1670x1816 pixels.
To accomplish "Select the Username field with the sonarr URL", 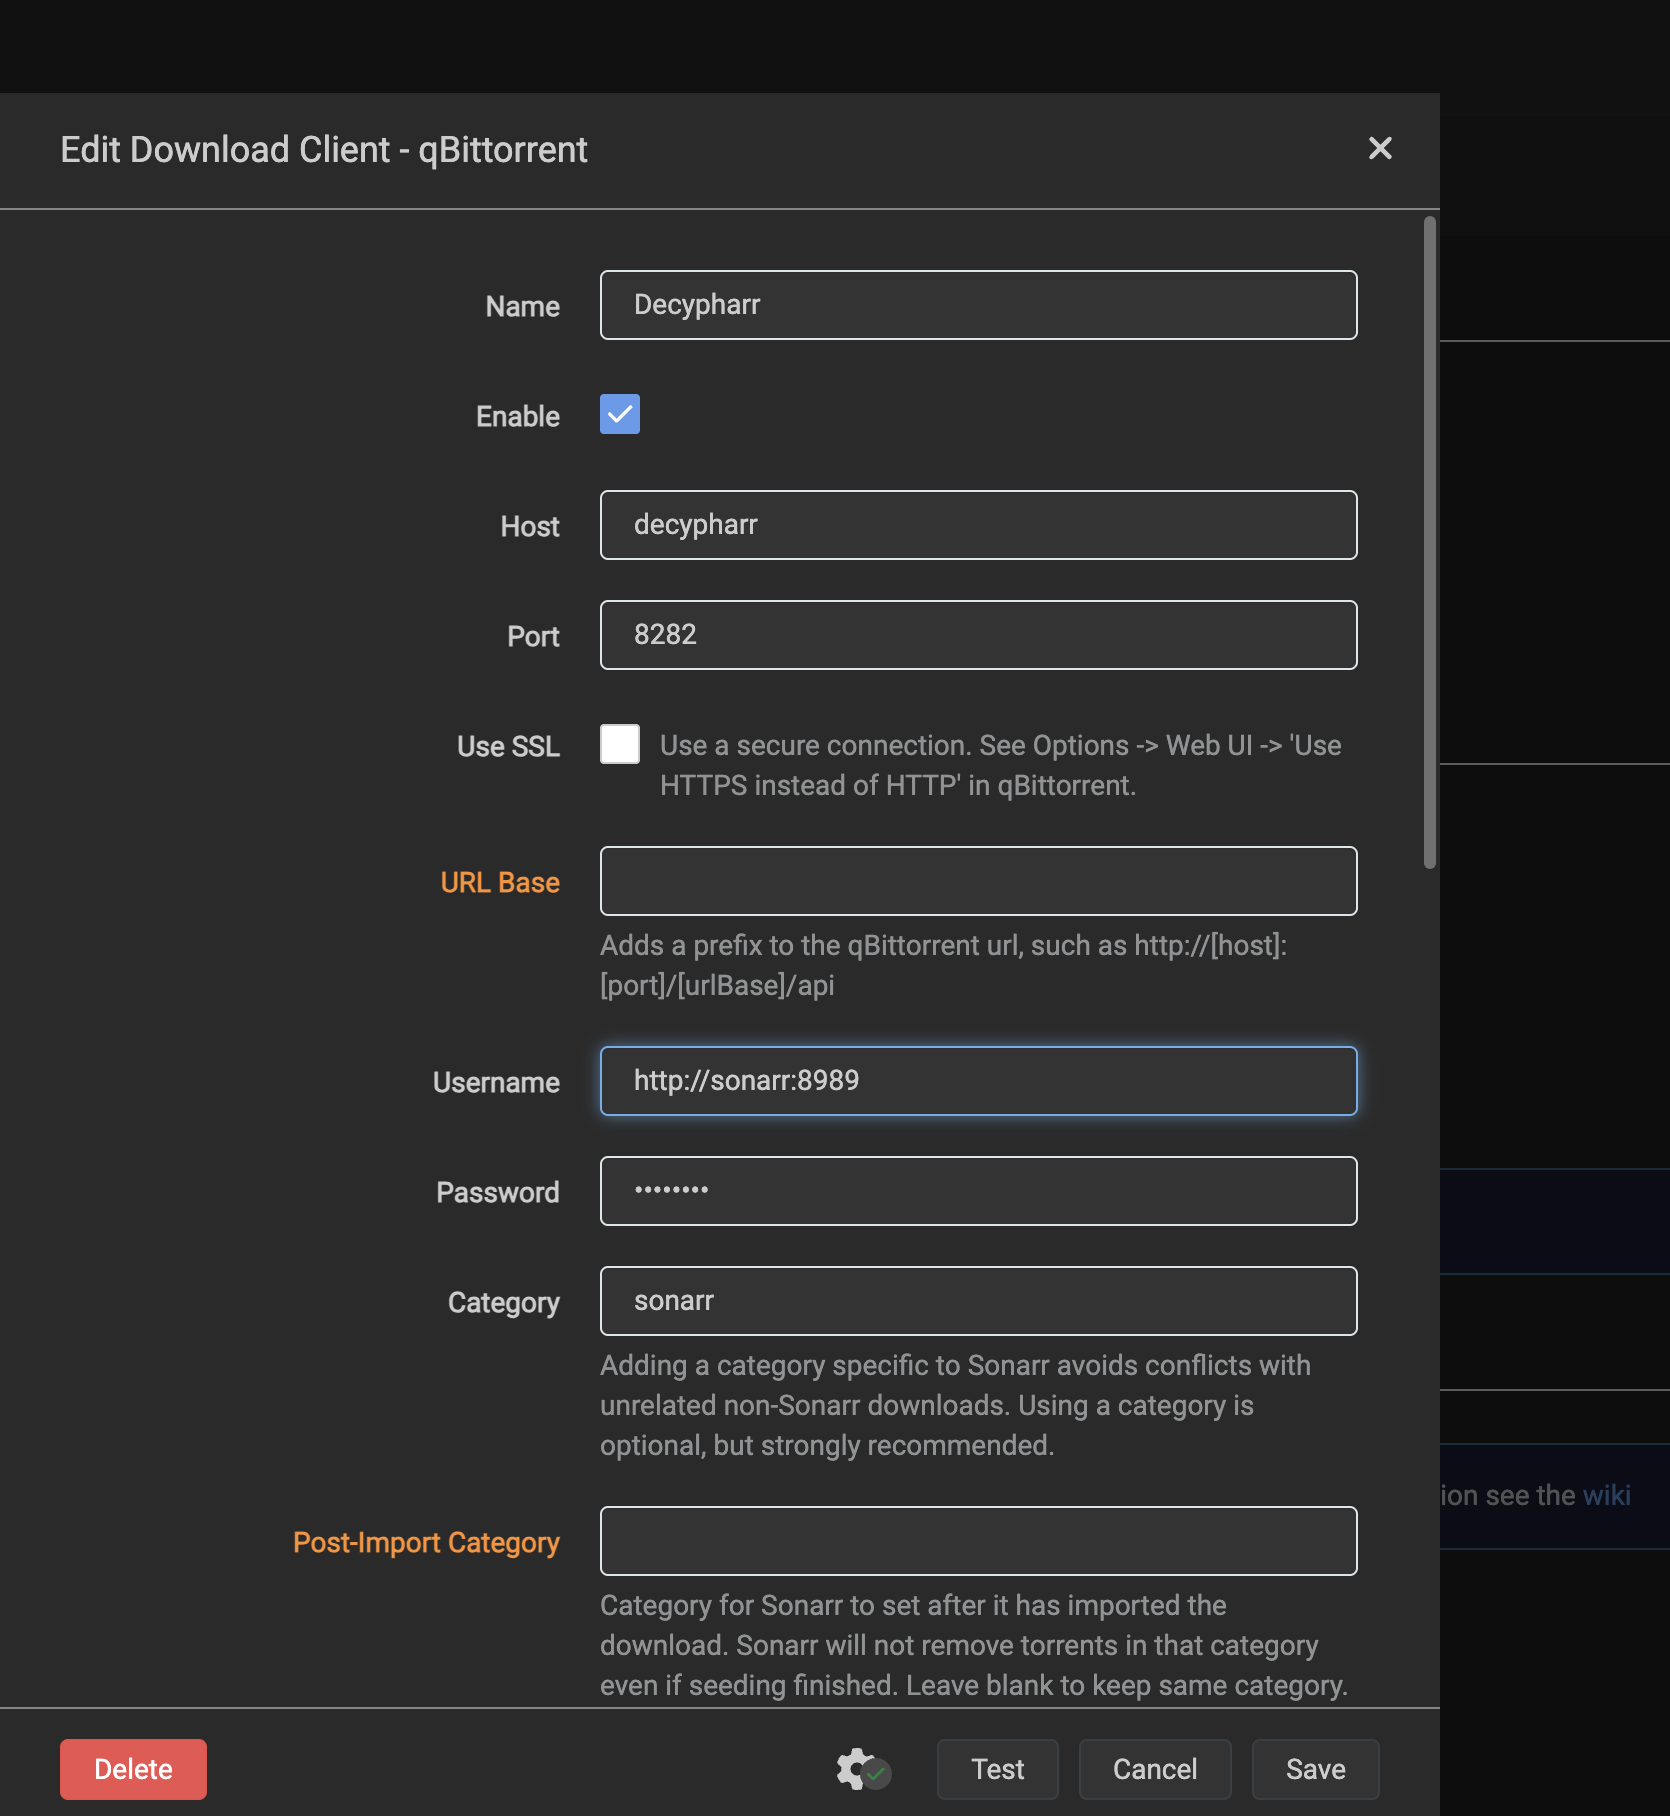I will pyautogui.click(x=977, y=1081).
